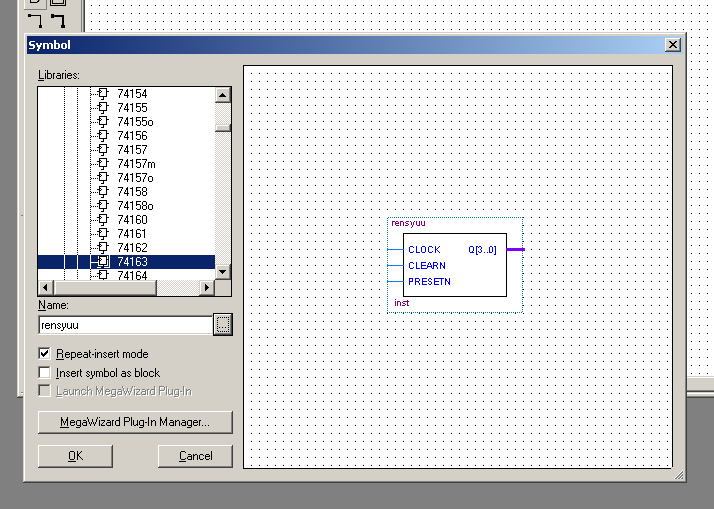This screenshot has height=509, width=714.
Task: Click the PRESETN pin label in preview
Action: coord(429,281)
